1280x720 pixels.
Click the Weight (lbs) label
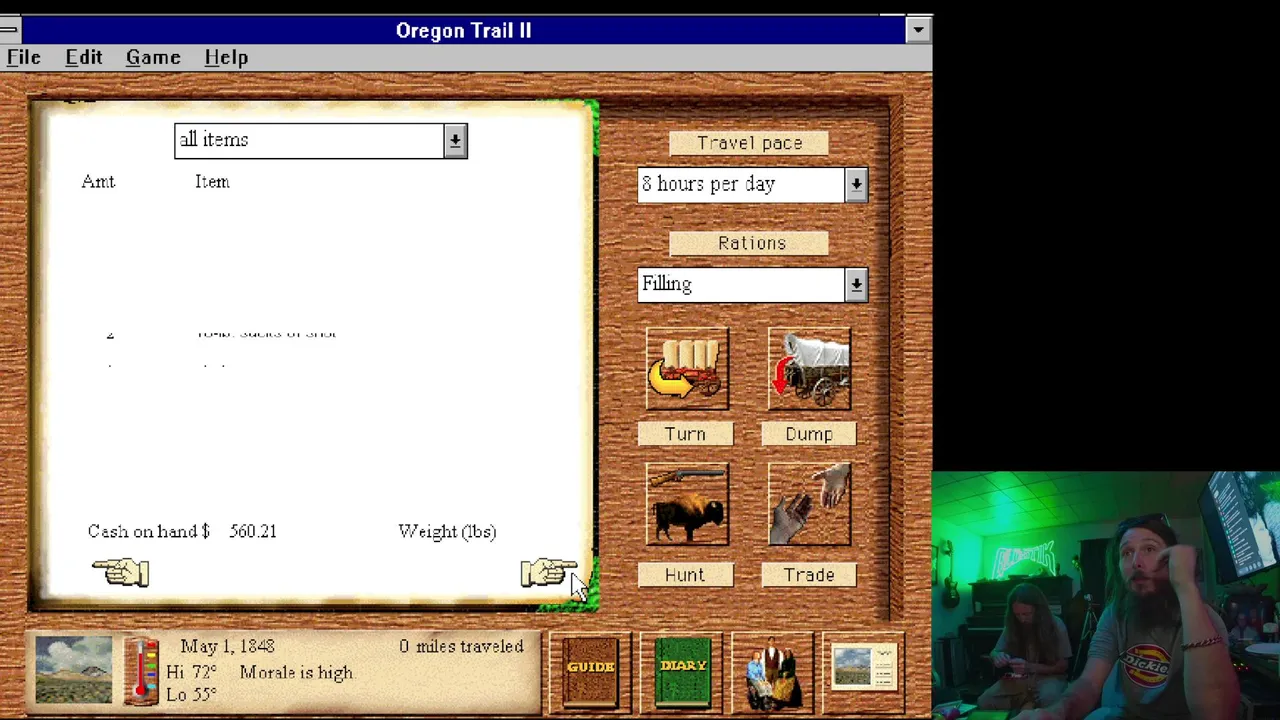tap(447, 532)
